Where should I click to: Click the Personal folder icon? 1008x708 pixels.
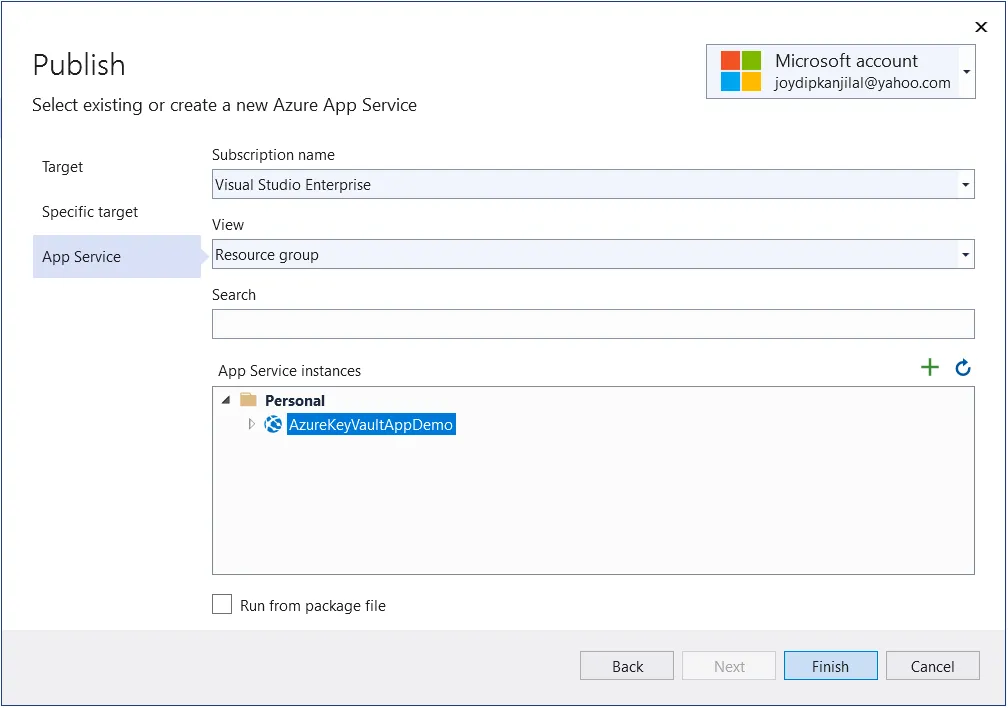249,400
